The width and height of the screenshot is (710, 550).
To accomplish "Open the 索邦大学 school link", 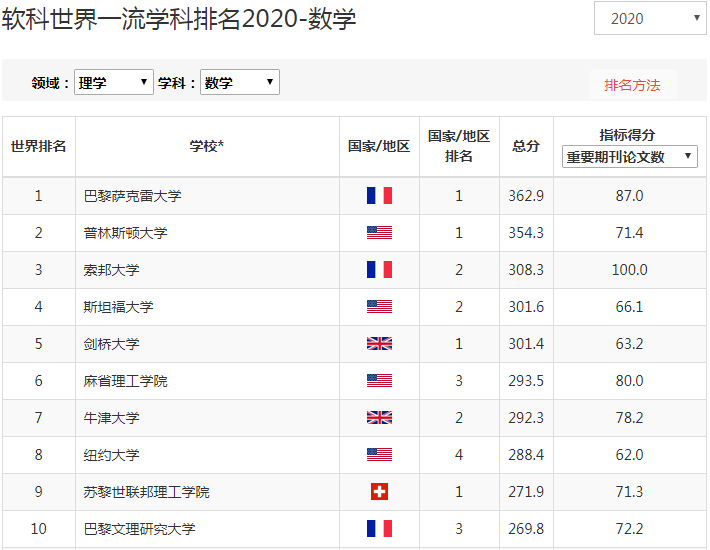I will coord(111,270).
